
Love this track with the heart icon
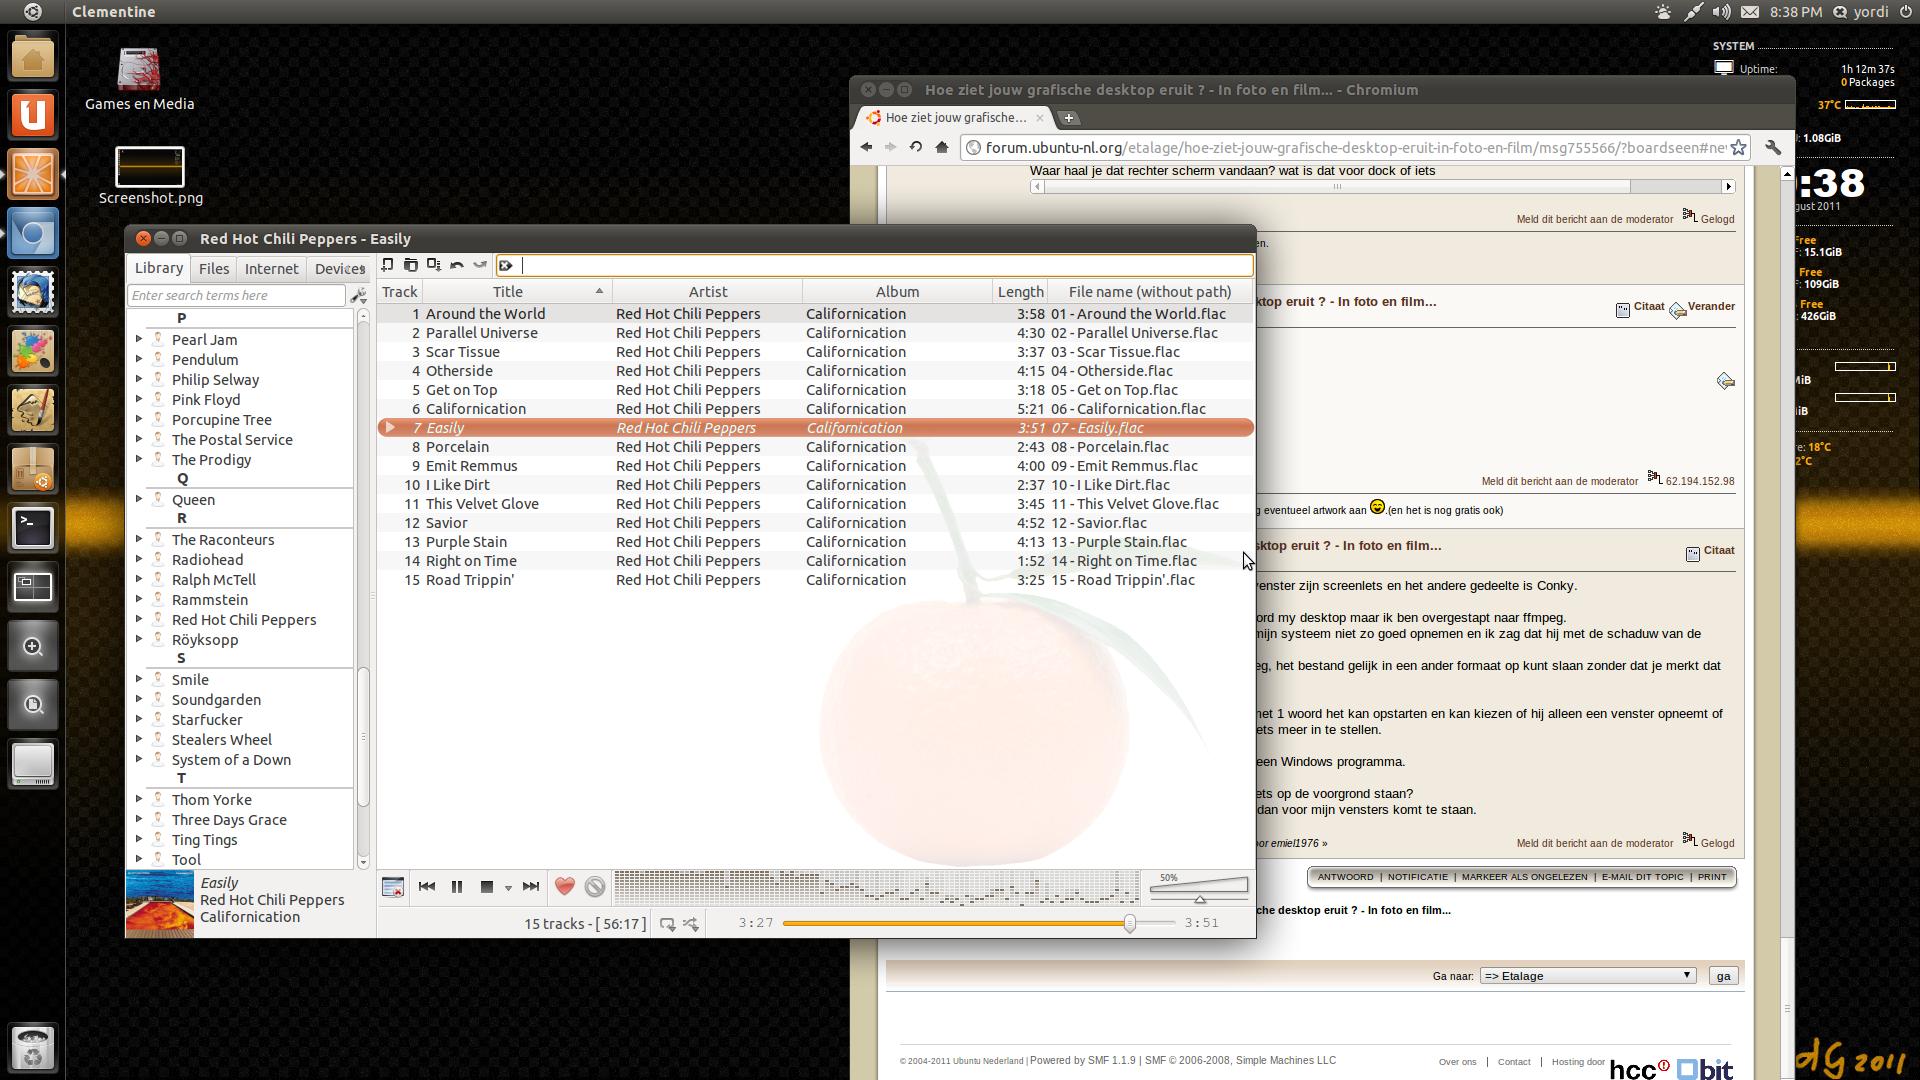565,887
